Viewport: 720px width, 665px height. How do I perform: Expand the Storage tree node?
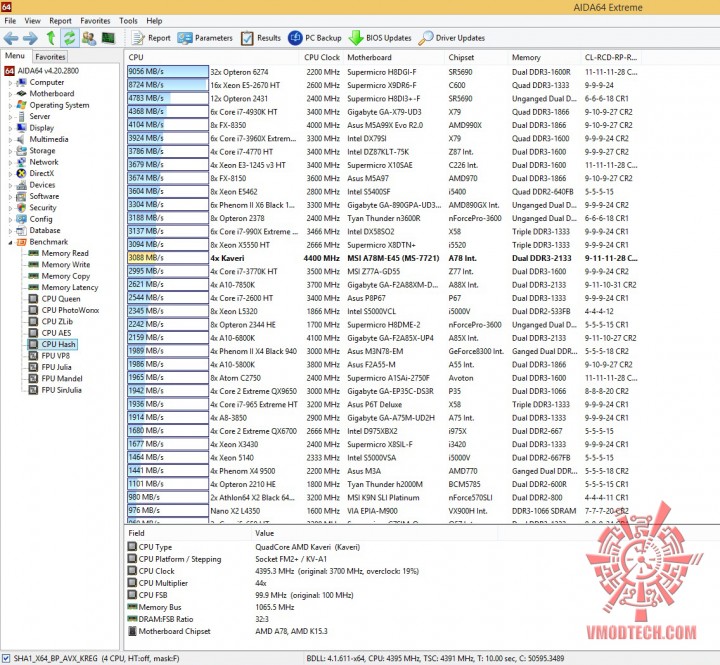tap(10, 151)
